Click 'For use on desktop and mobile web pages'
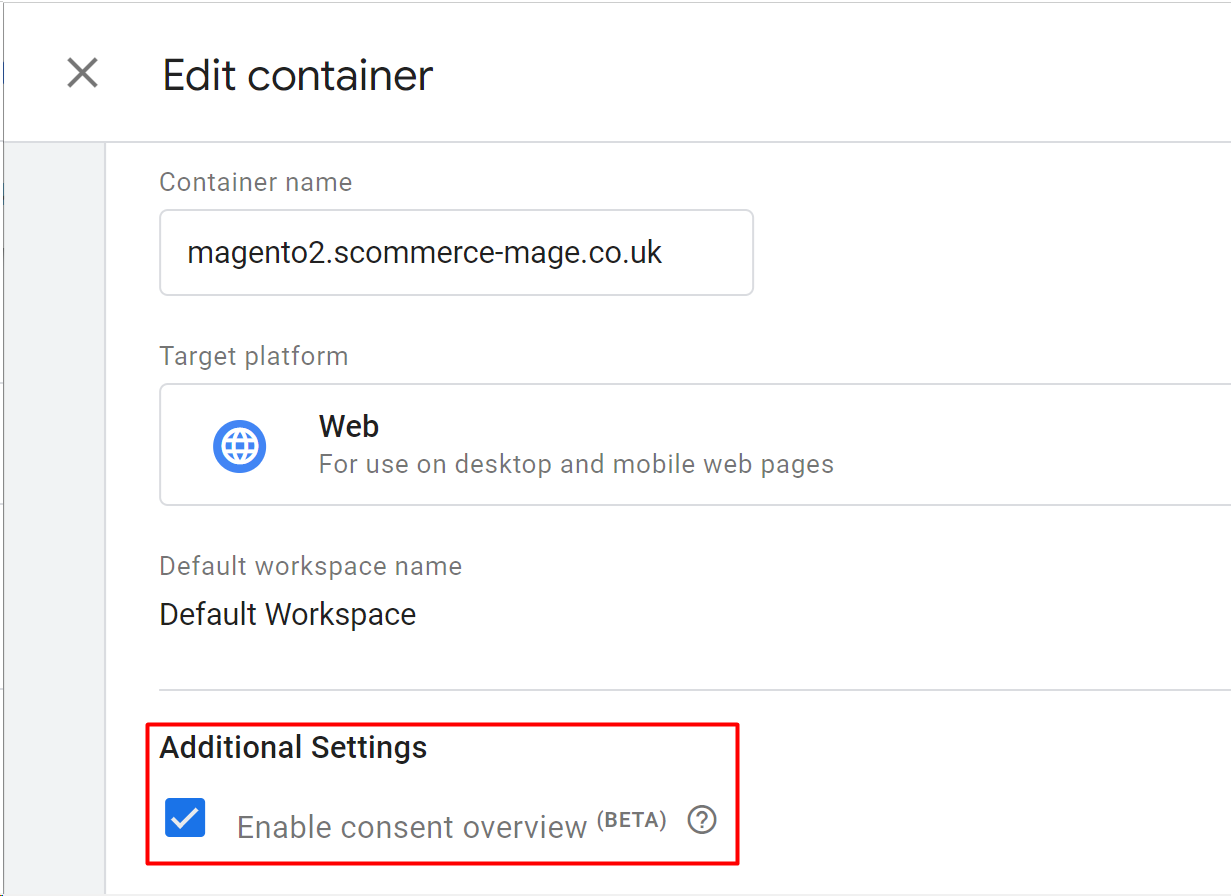Image resolution: width=1231 pixels, height=896 pixels. coord(575,465)
